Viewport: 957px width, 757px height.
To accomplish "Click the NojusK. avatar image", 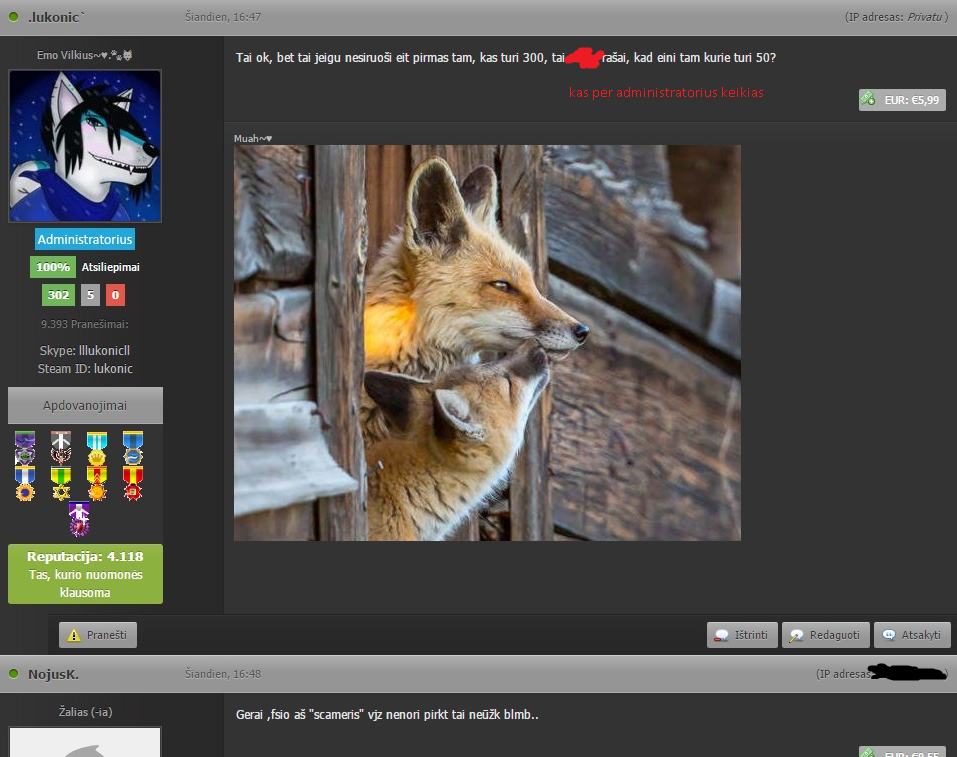I will 85,742.
